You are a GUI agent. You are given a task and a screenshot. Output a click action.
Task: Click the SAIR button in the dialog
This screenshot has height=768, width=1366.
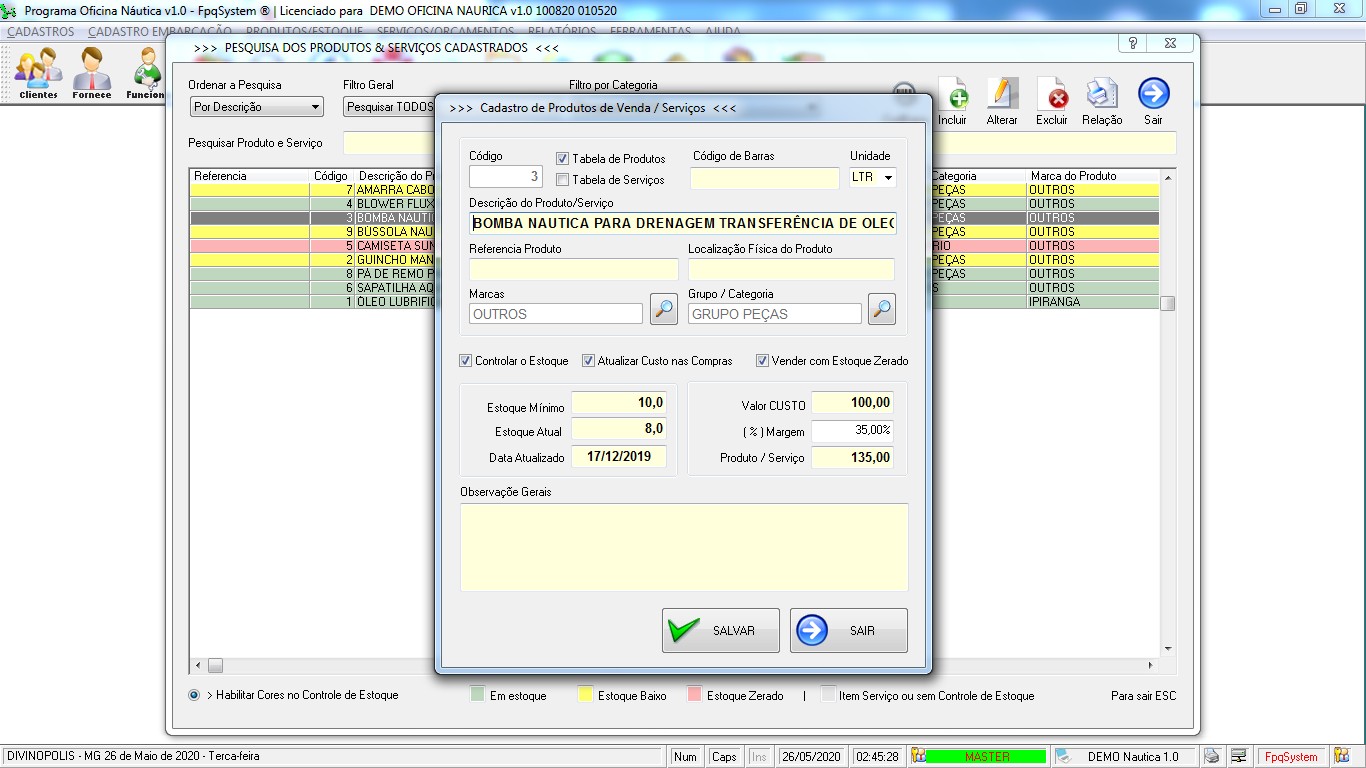849,631
